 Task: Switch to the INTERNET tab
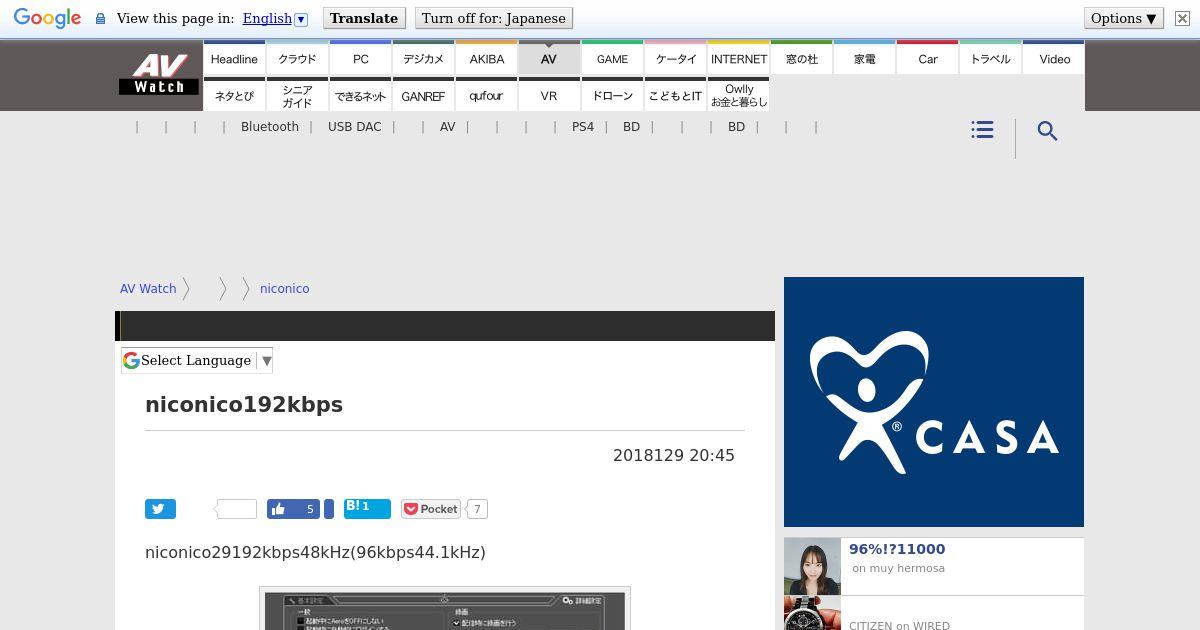[738, 58]
